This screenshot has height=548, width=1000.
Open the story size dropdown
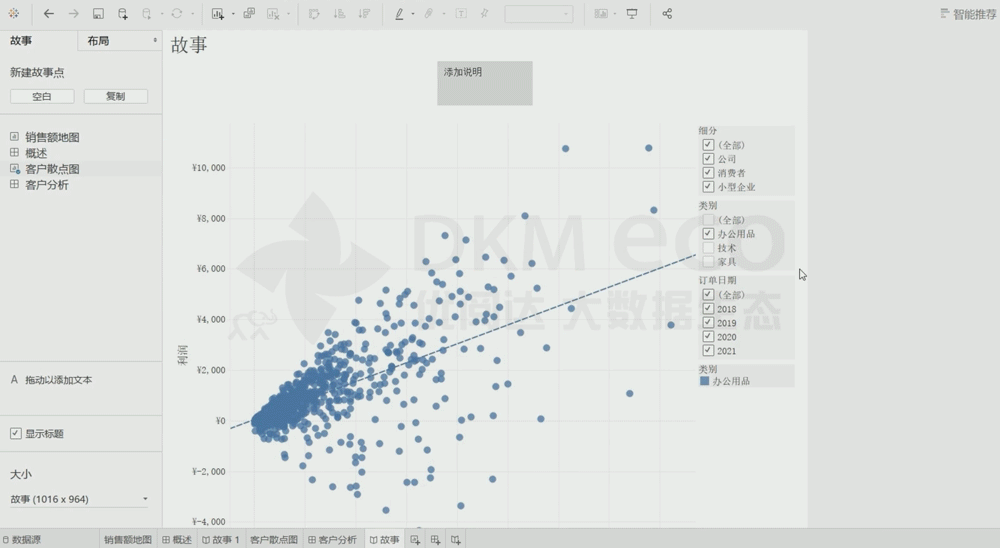[x=145, y=499]
